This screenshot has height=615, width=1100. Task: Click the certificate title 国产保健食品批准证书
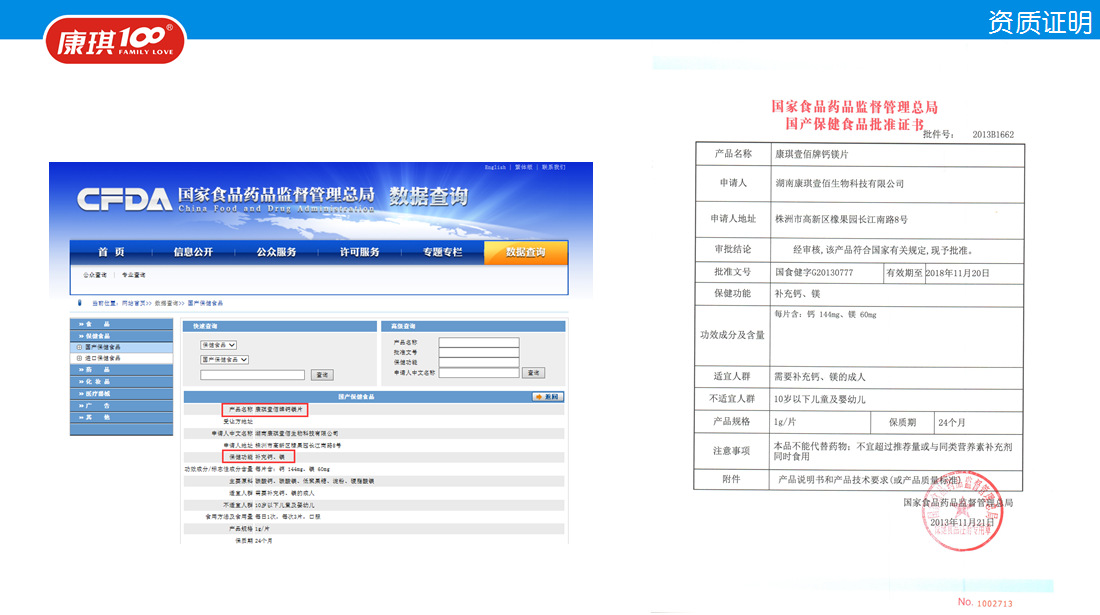tap(854, 124)
